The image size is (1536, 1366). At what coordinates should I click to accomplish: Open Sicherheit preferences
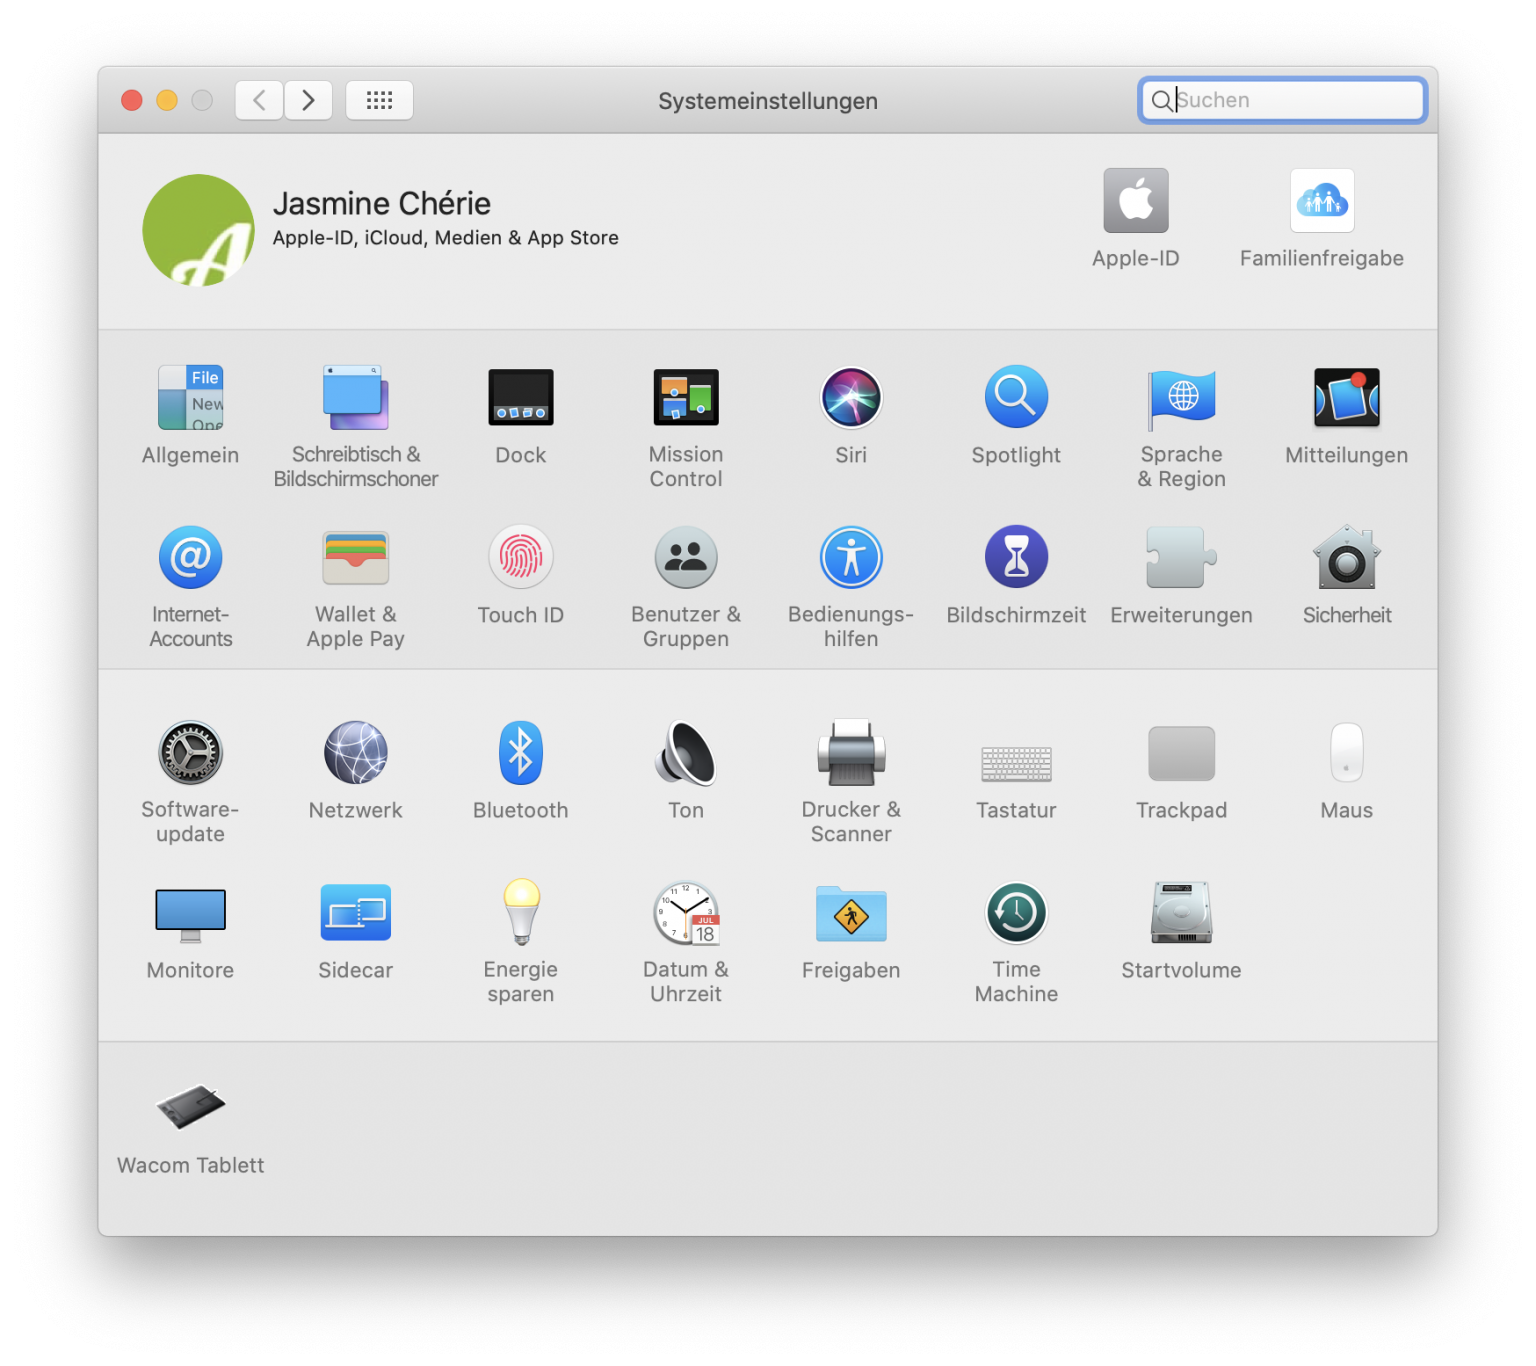(x=1346, y=558)
